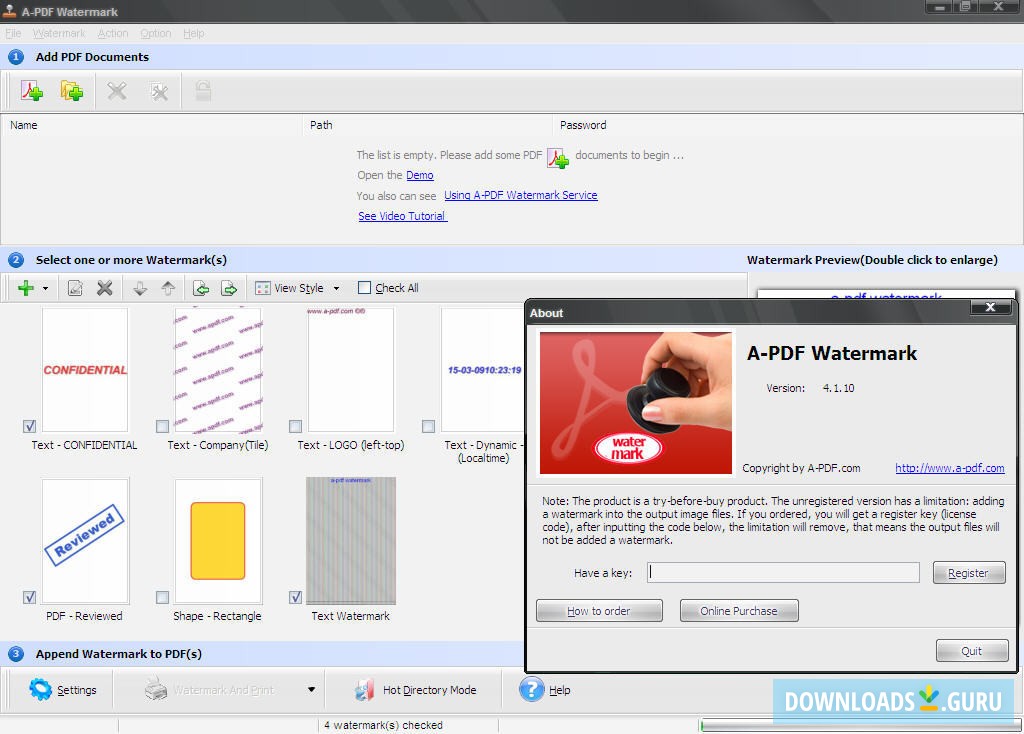The height and width of the screenshot is (734, 1024).
Task: Enable the Check All checkbox
Action: click(x=364, y=288)
